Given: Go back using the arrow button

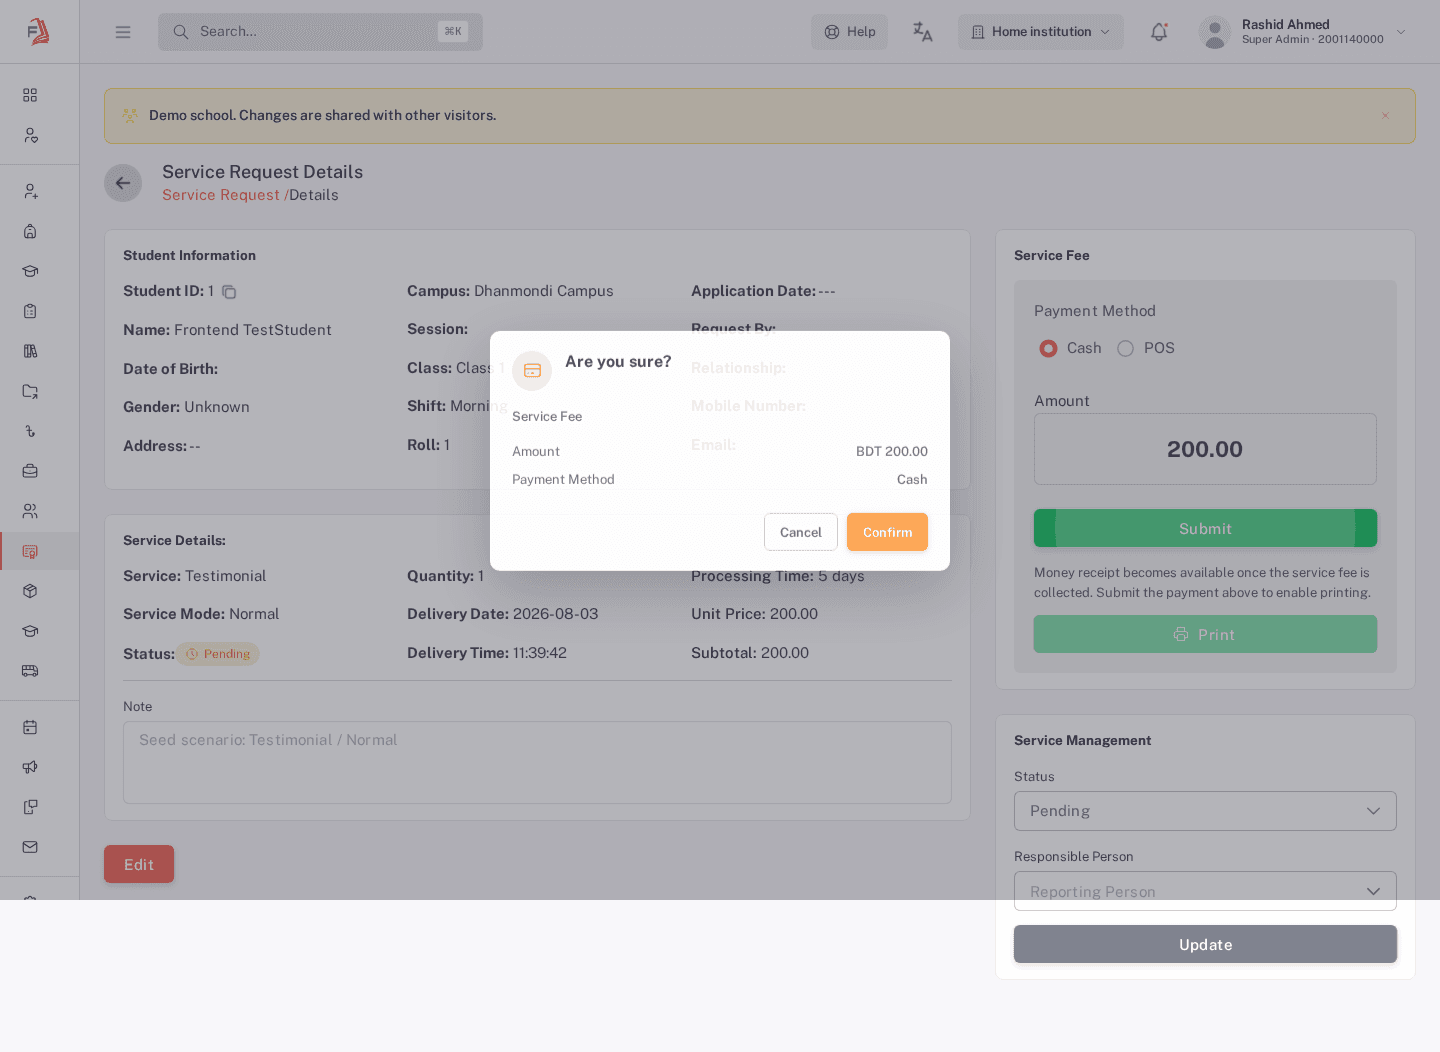Looking at the screenshot, I should click(123, 183).
